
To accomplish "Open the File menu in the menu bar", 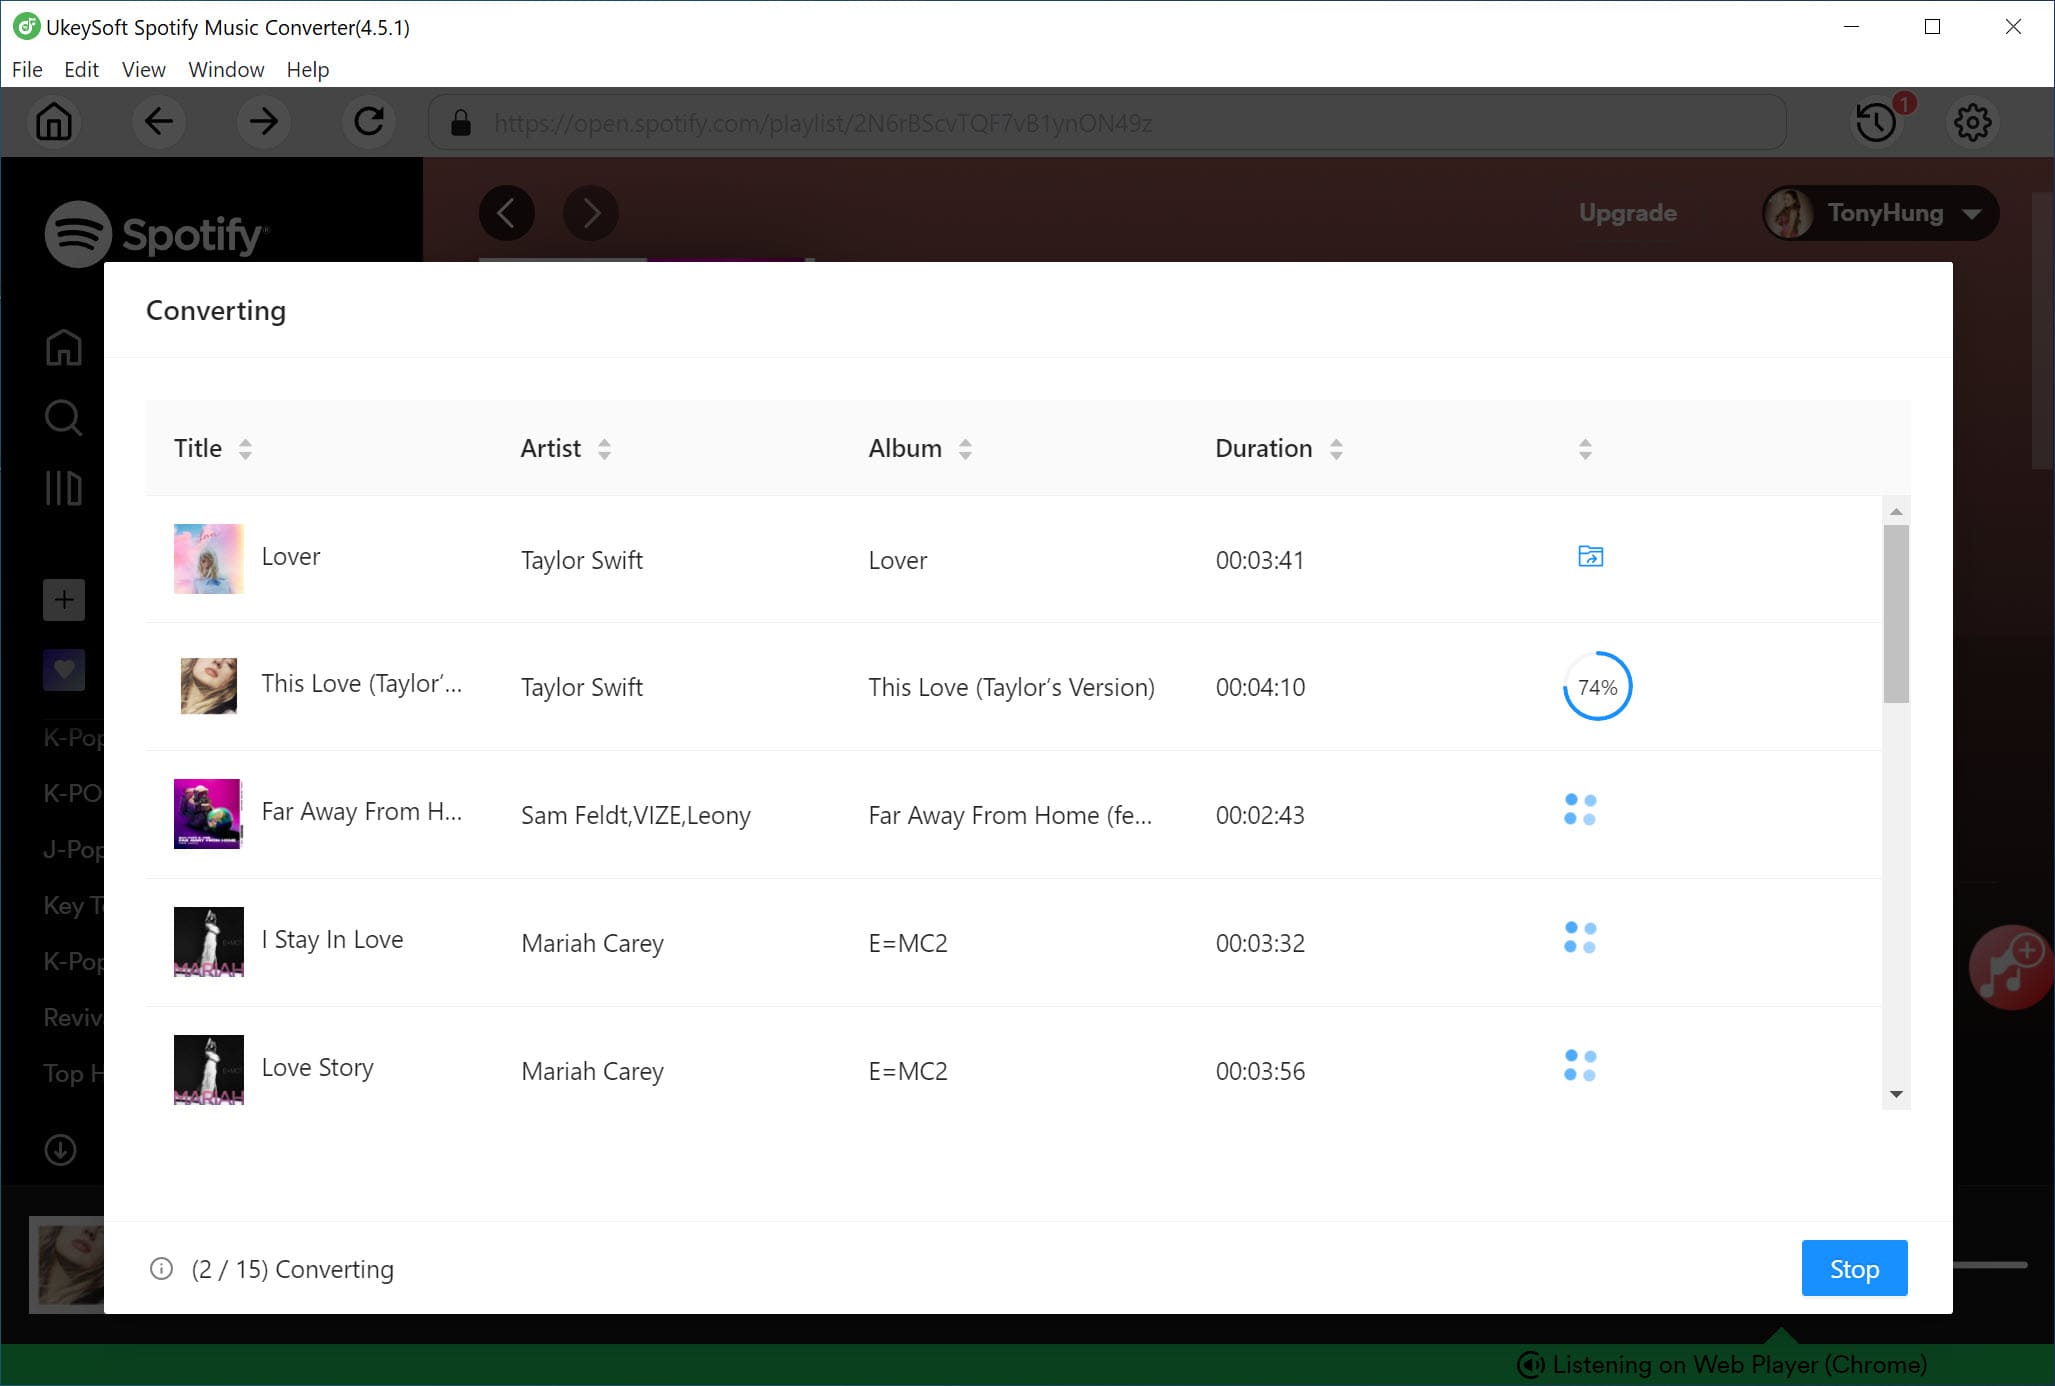I will pos(26,70).
